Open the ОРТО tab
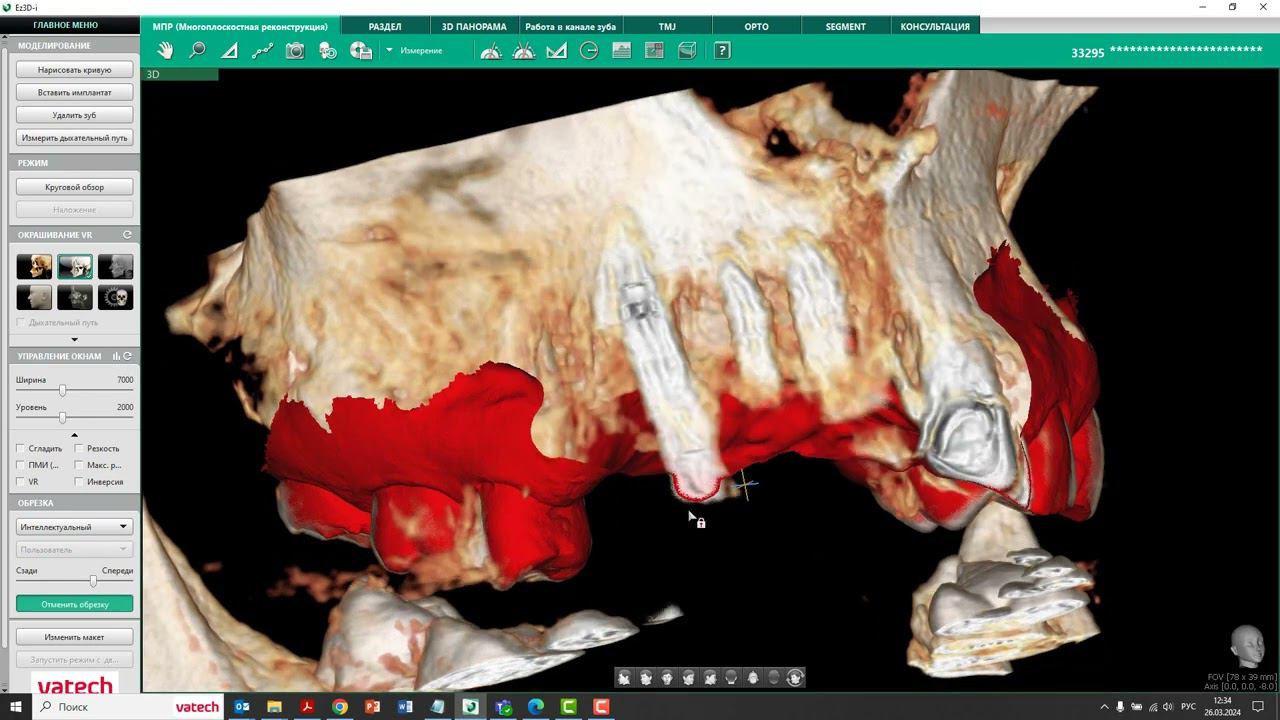This screenshot has width=1280, height=720. click(757, 26)
